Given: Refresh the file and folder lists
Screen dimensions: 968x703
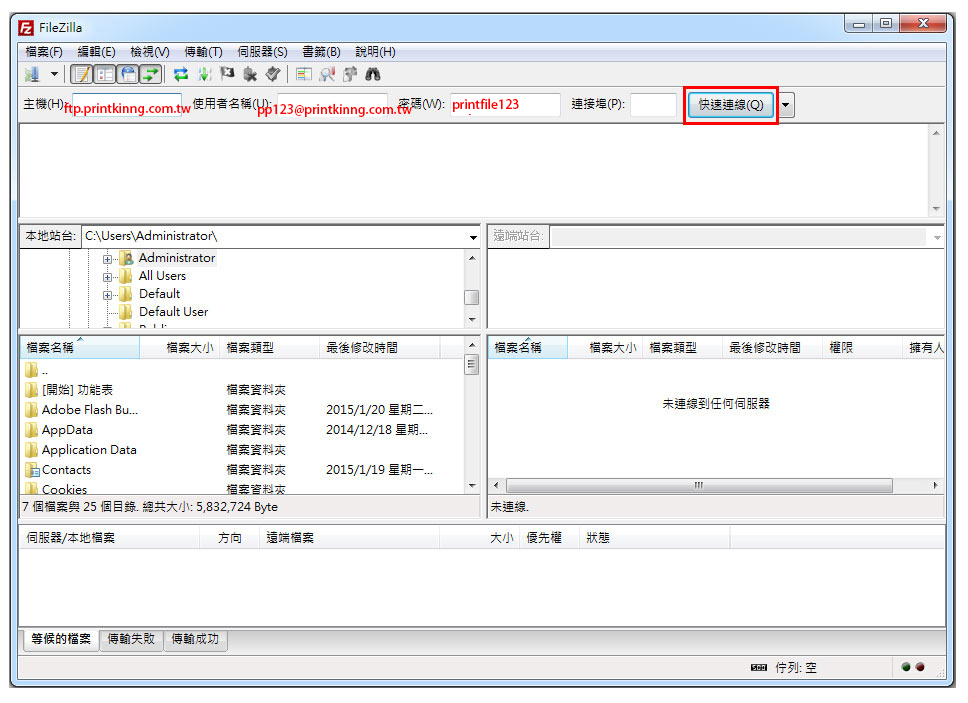Looking at the screenshot, I should click(181, 75).
